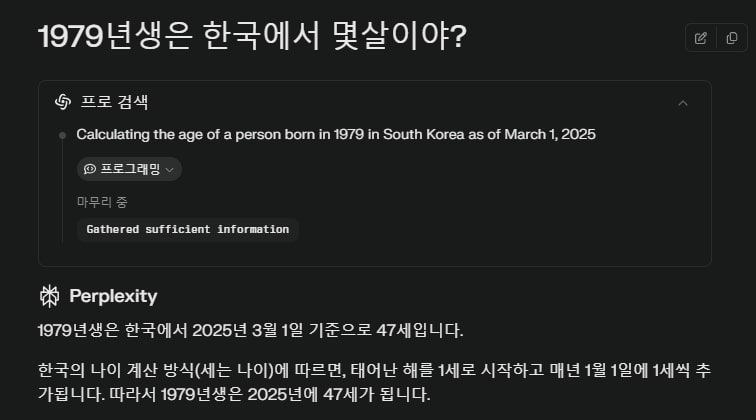
Task: Click the Perplexity logo icon
Action: (x=49, y=296)
